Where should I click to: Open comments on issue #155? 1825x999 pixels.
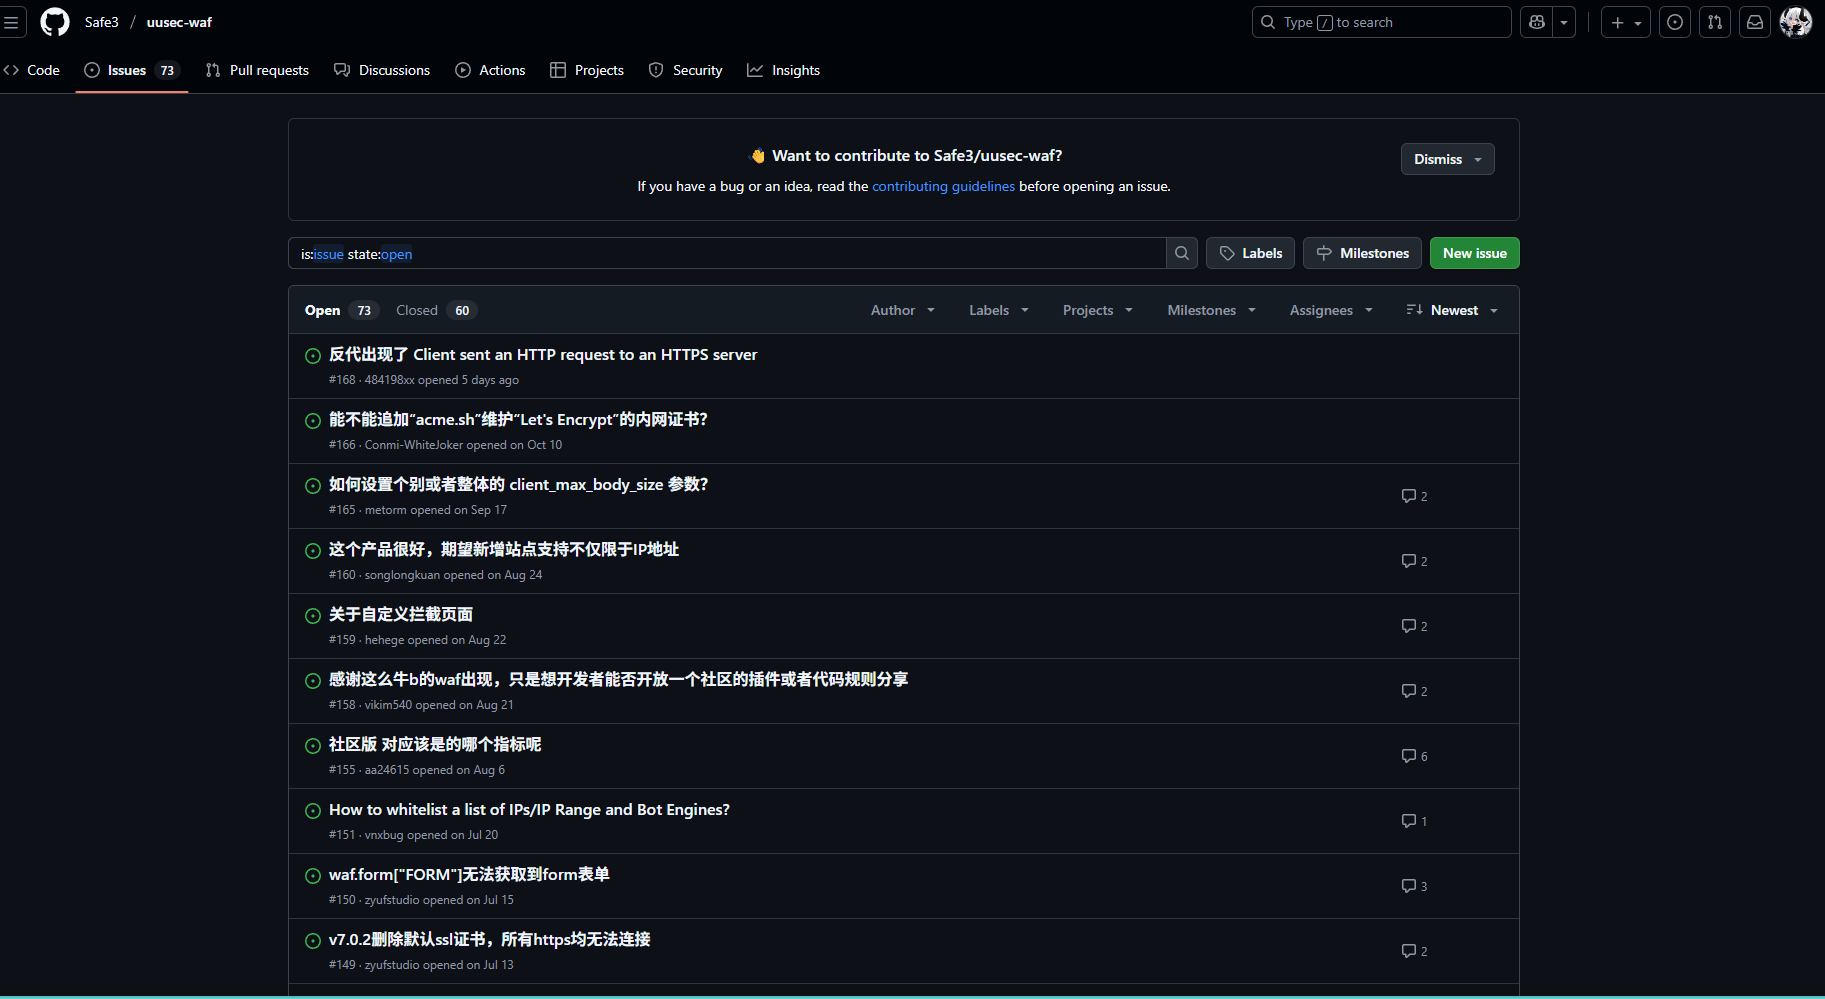[x=1414, y=756]
